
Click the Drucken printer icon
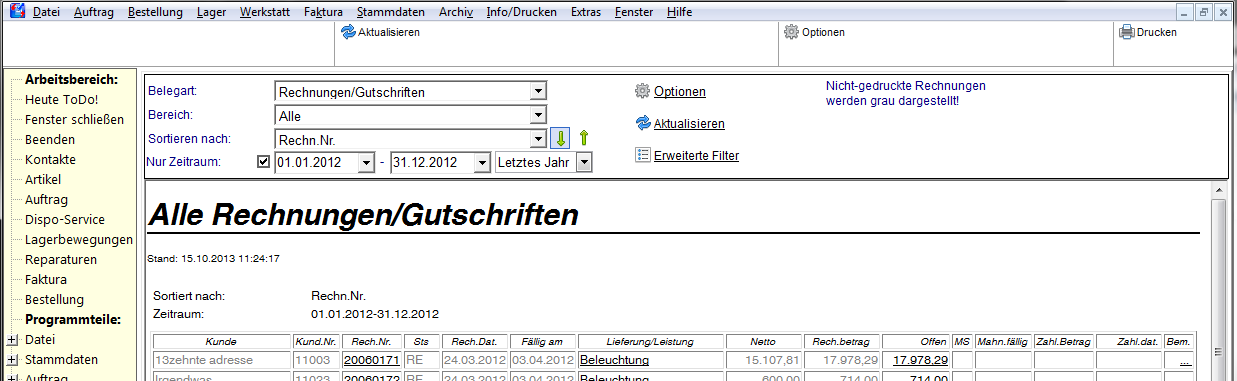tap(1126, 32)
